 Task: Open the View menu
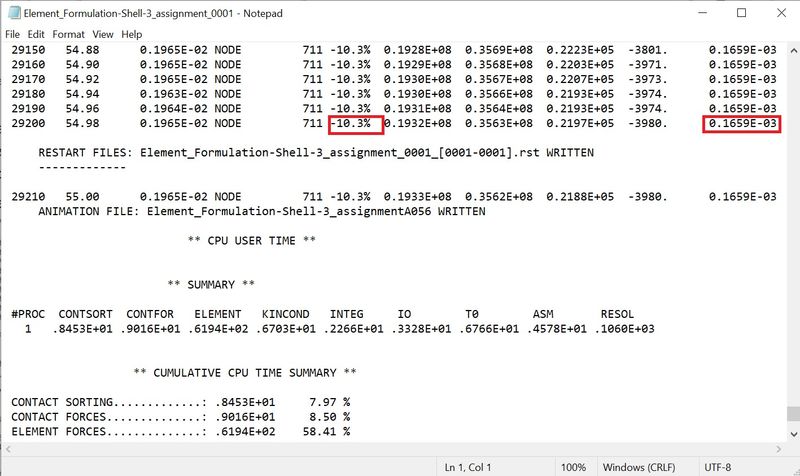[x=103, y=34]
